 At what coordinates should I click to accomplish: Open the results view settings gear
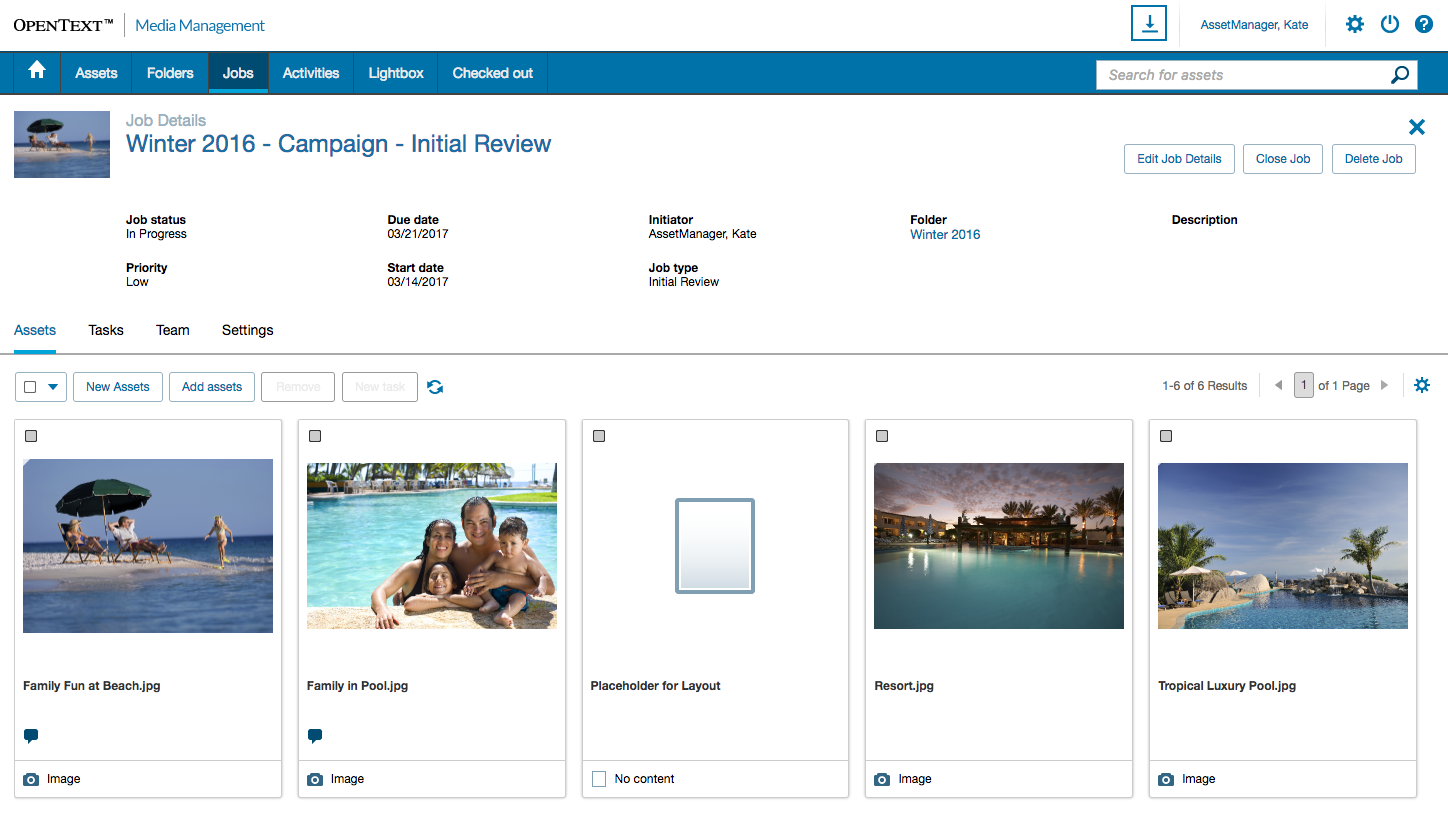click(x=1422, y=385)
